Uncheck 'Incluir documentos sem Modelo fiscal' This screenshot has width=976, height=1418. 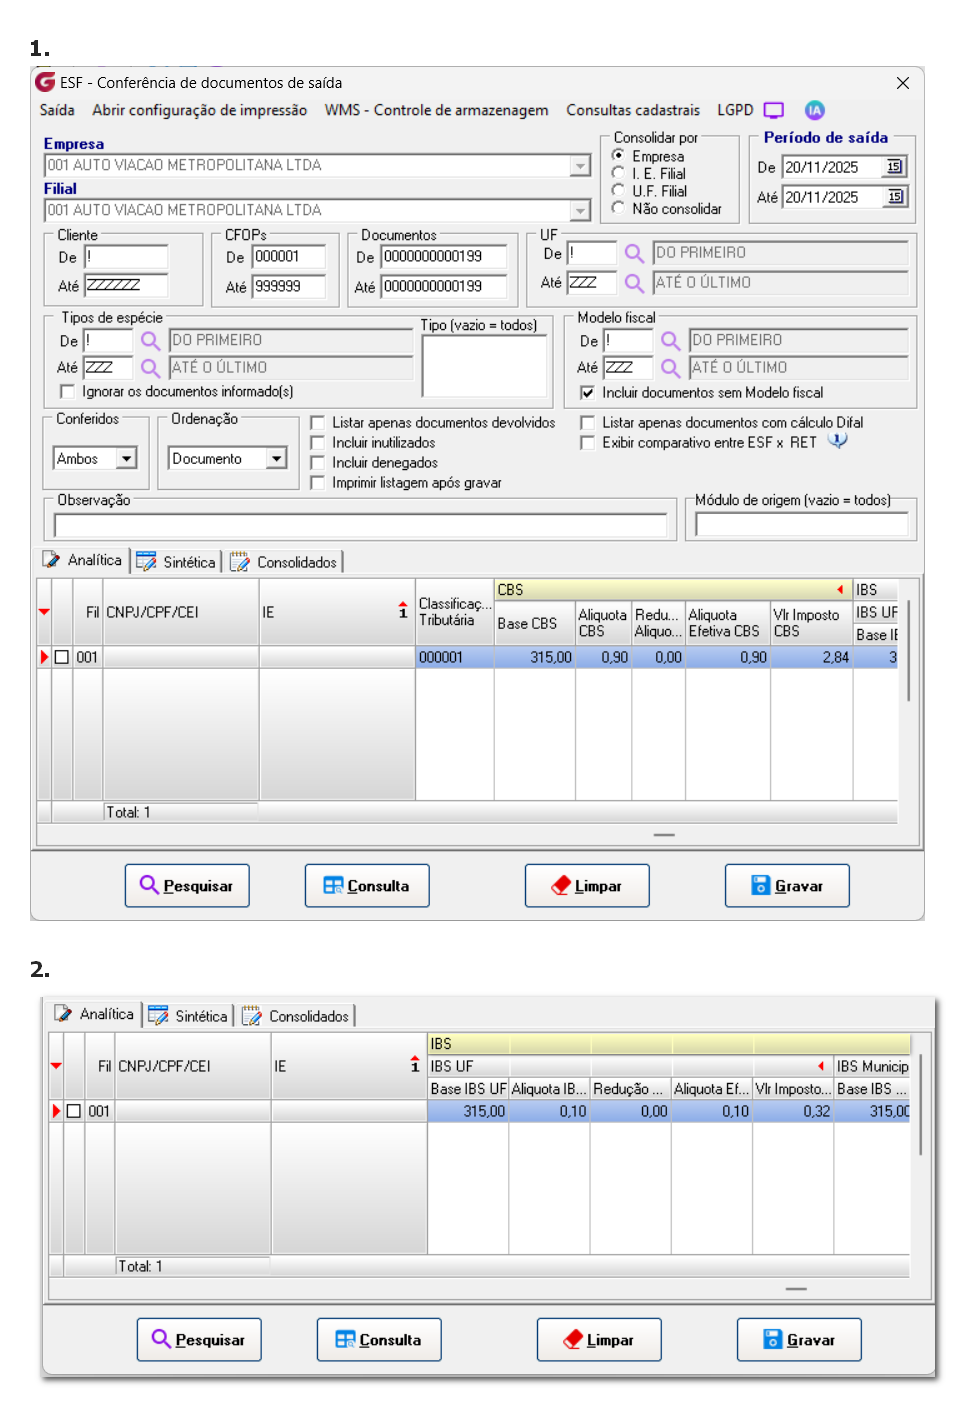coord(587,392)
